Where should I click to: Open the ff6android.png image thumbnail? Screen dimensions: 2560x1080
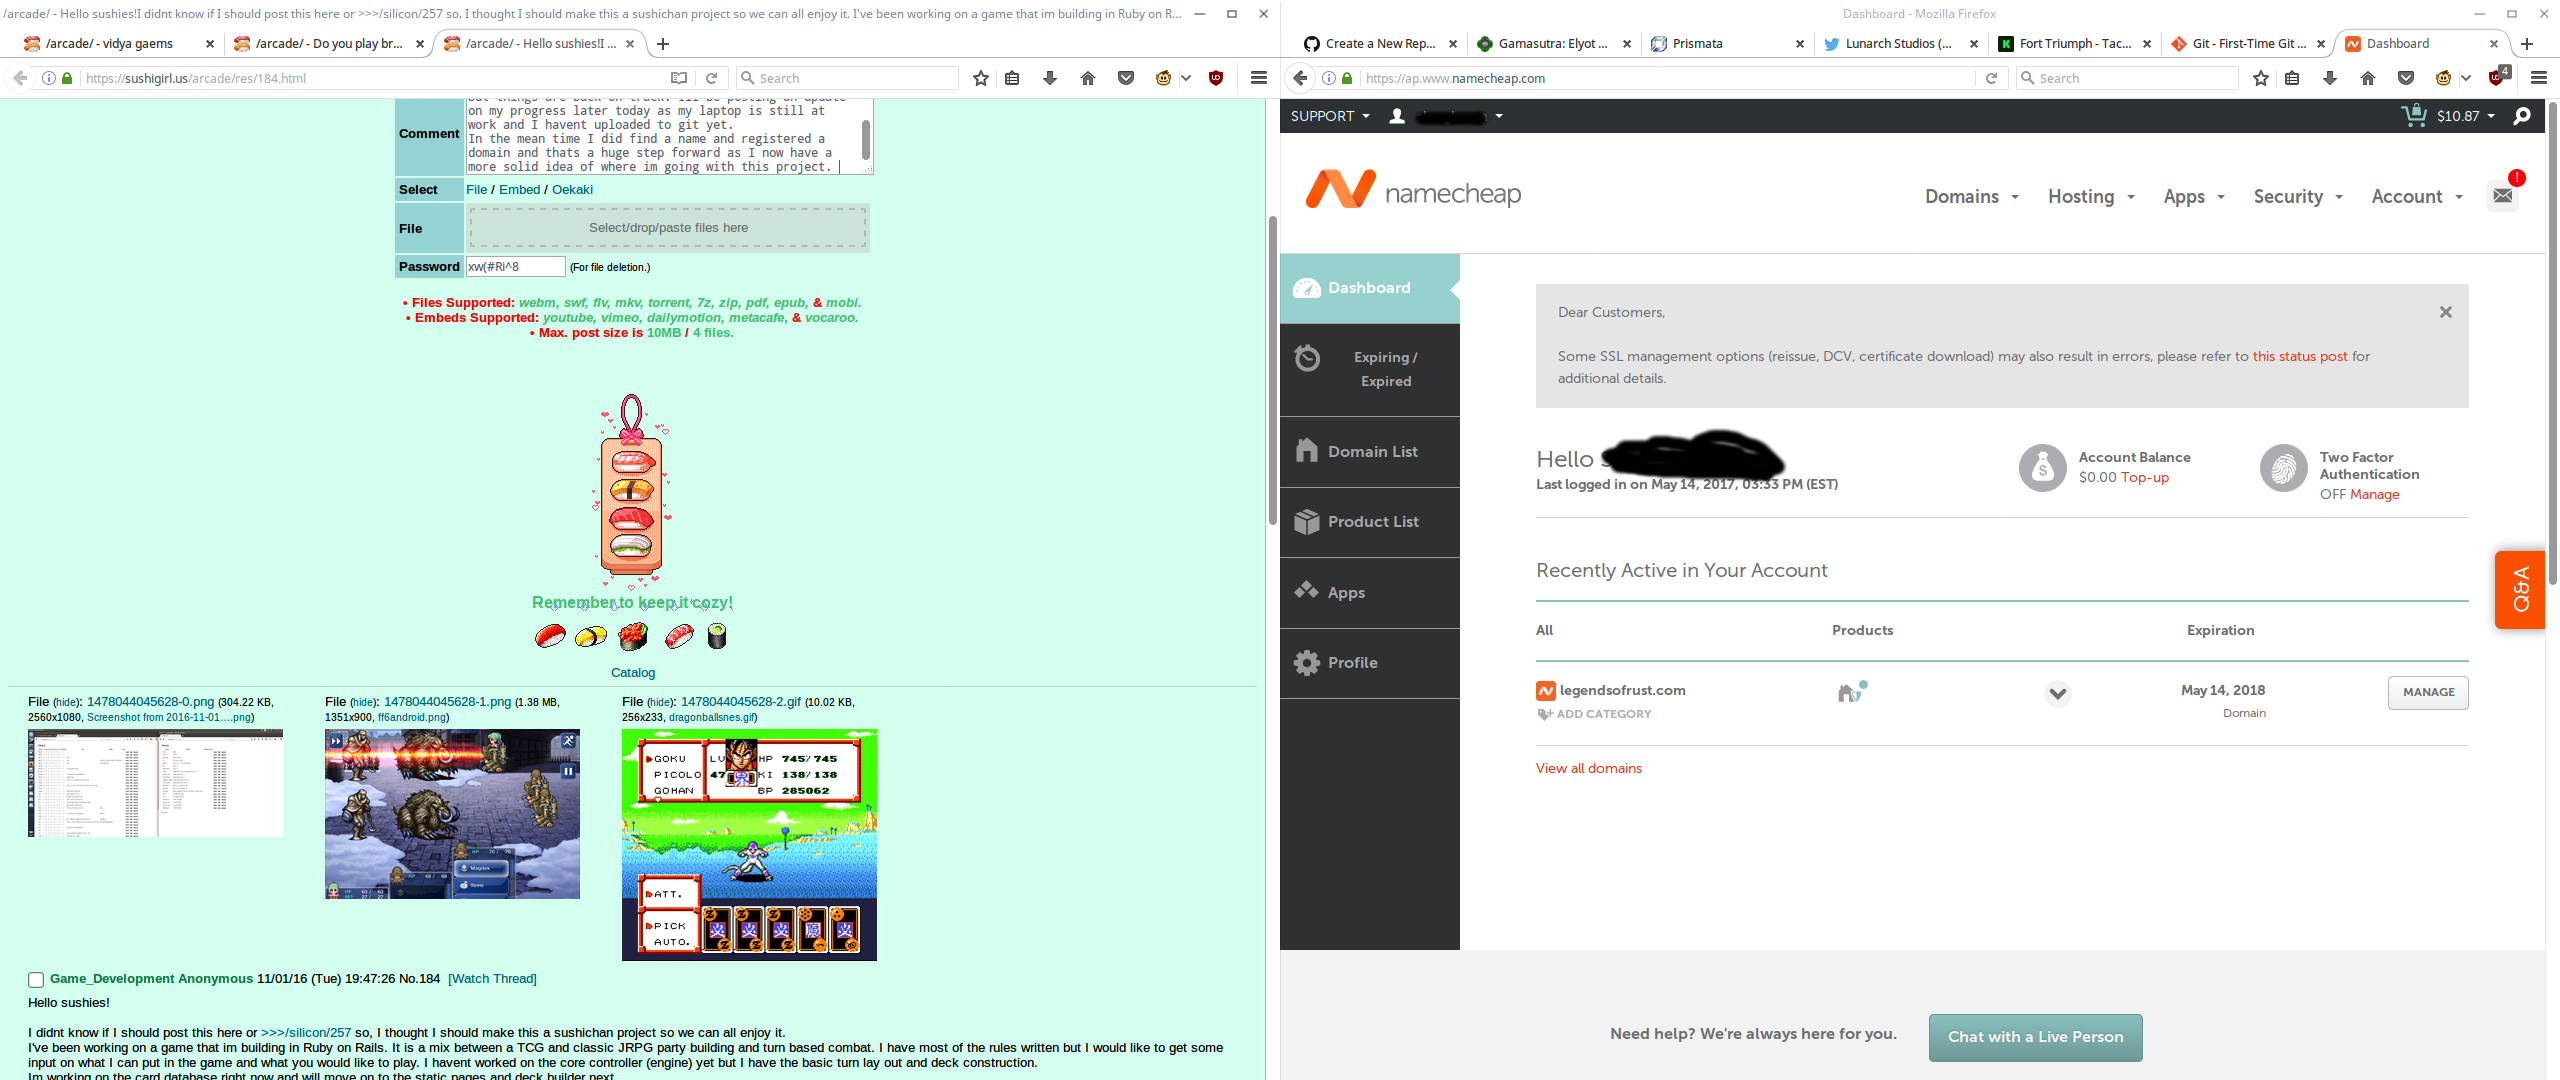tap(452, 814)
